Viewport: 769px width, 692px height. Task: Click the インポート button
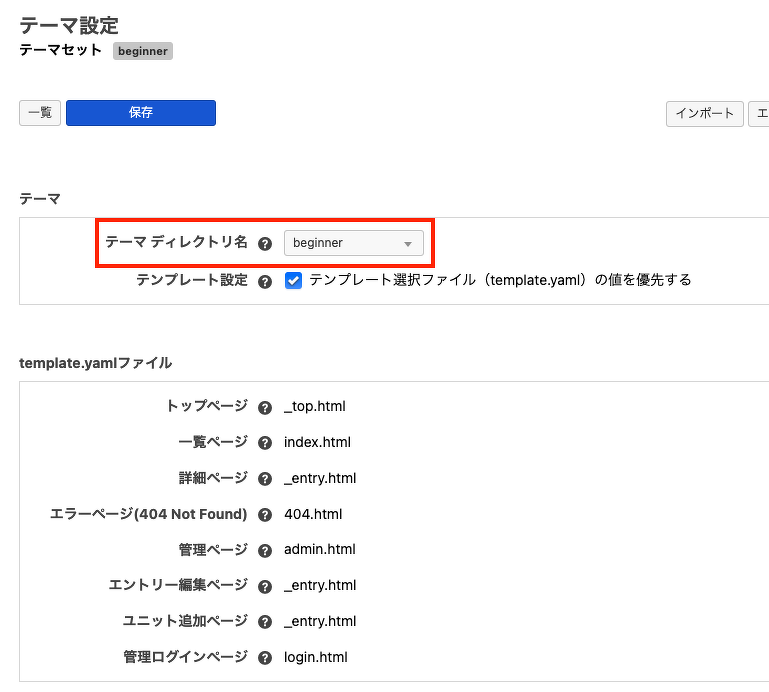click(705, 114)
